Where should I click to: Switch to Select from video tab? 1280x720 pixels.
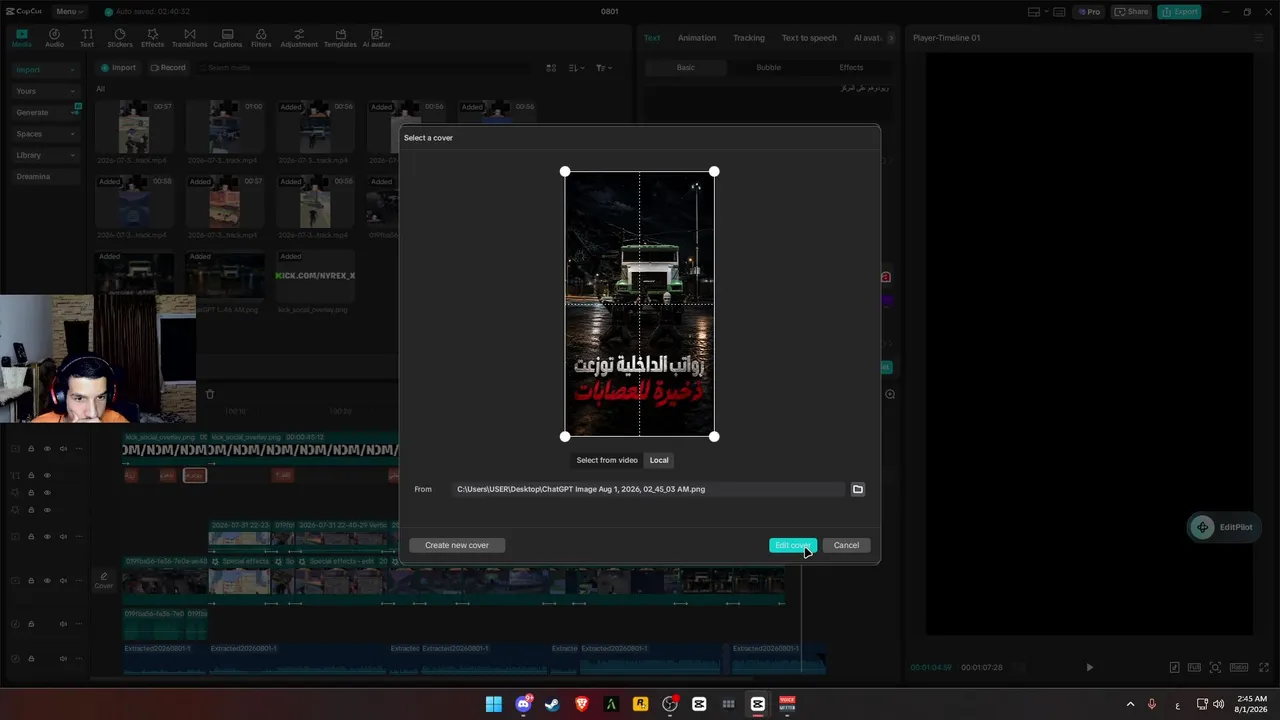607,460
